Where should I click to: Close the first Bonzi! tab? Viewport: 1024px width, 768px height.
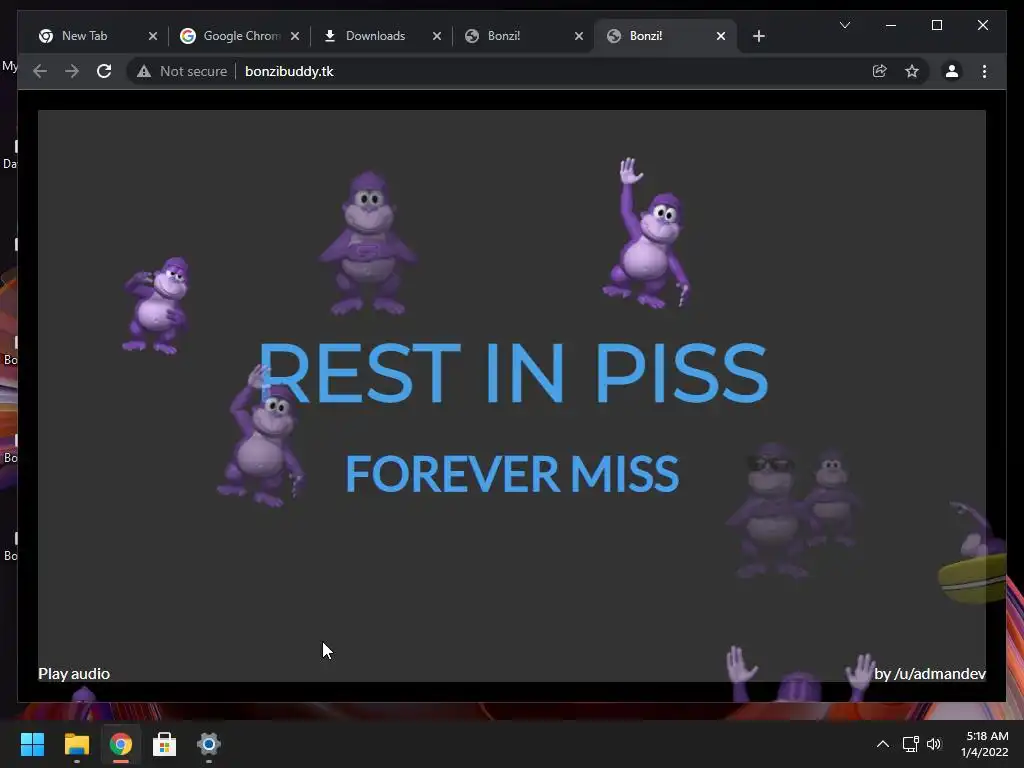(579, 36)
